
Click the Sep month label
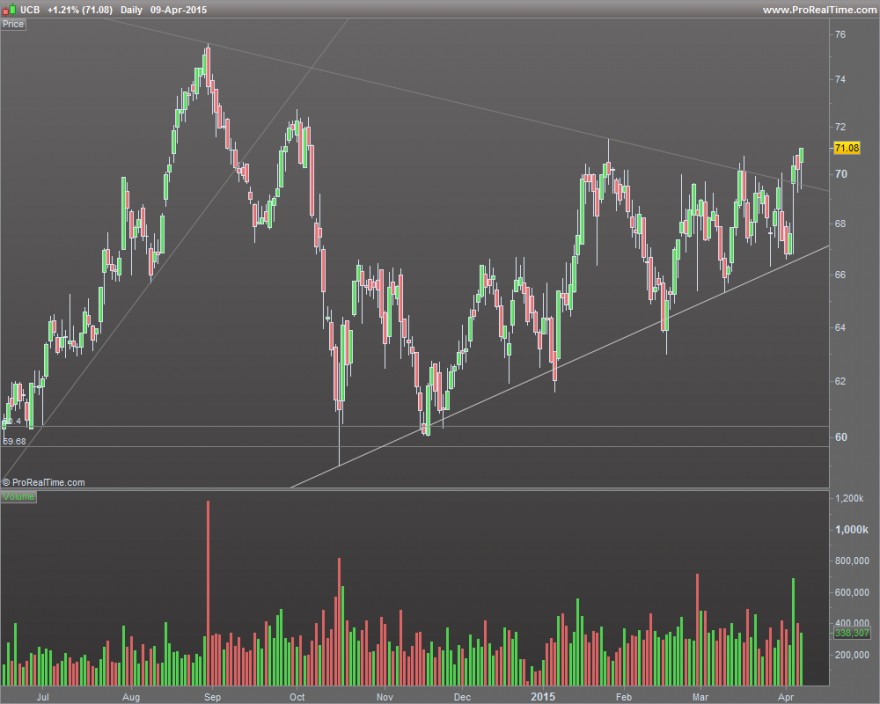click(212, 697)
